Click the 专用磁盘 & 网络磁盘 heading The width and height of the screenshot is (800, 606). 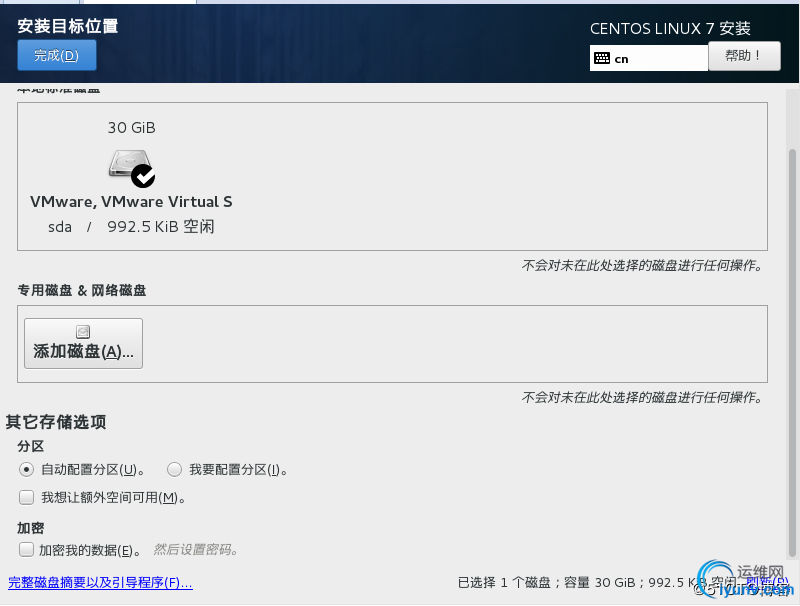[82, 290]
